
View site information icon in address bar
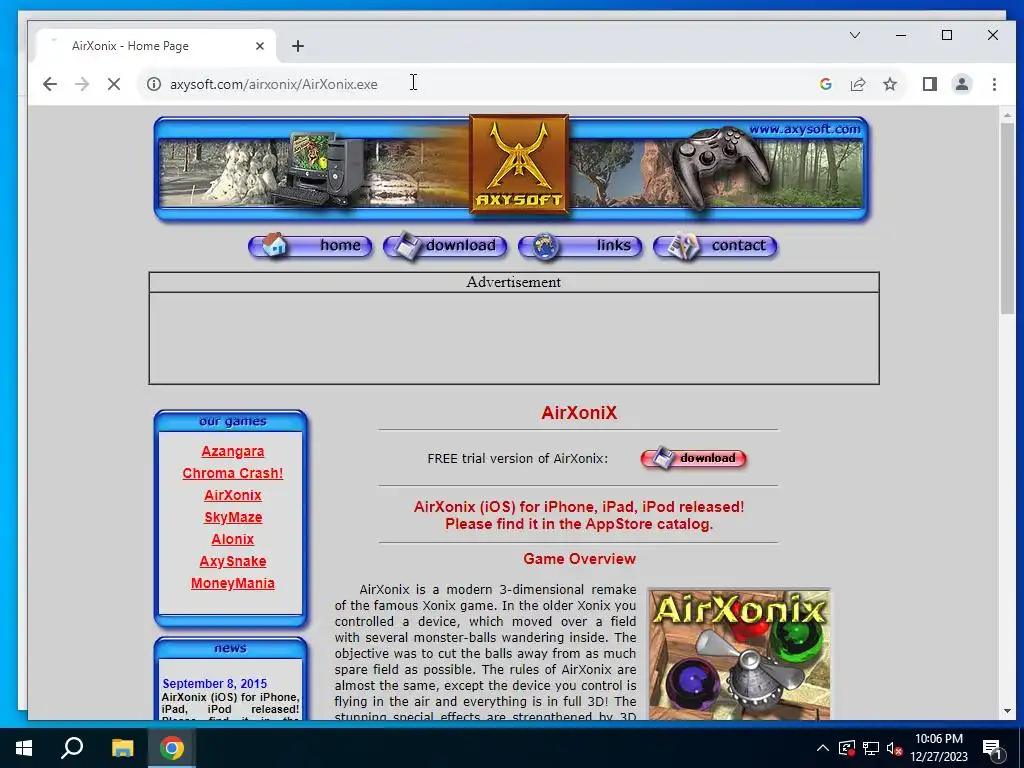pyautogui.click(x=153, y=84)
